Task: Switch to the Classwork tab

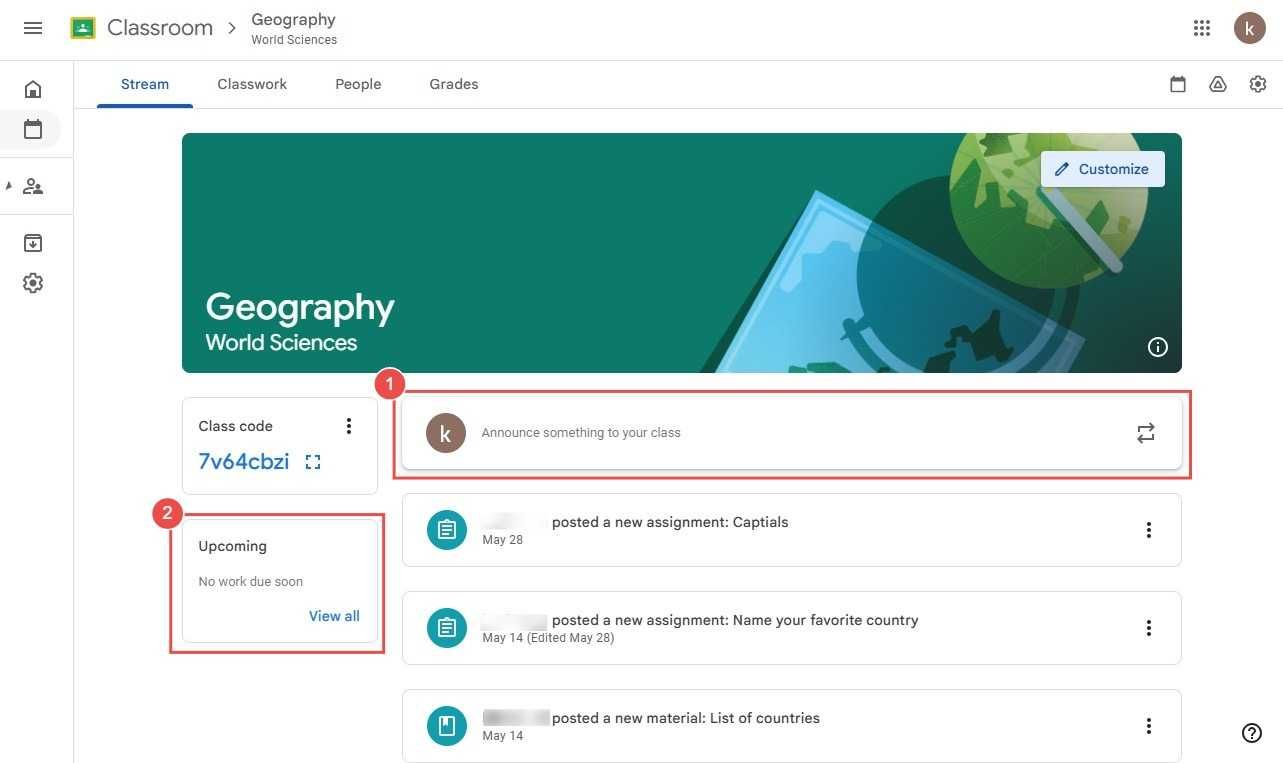Action: (252, 84)
